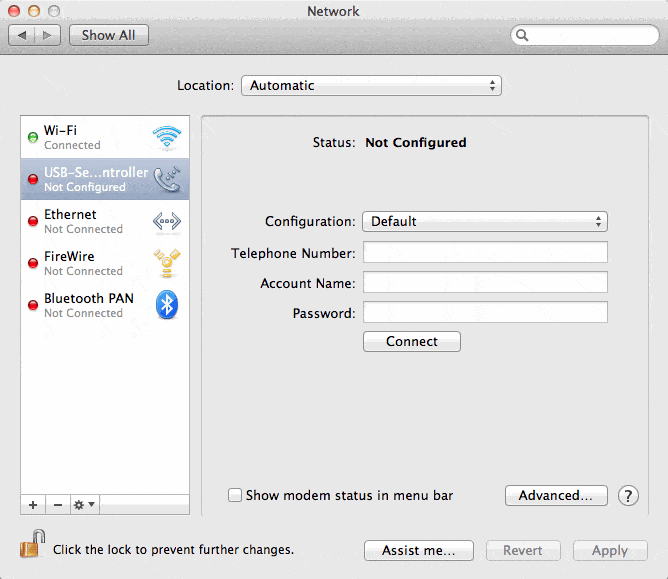Click the Connect button

pos(412,341)
